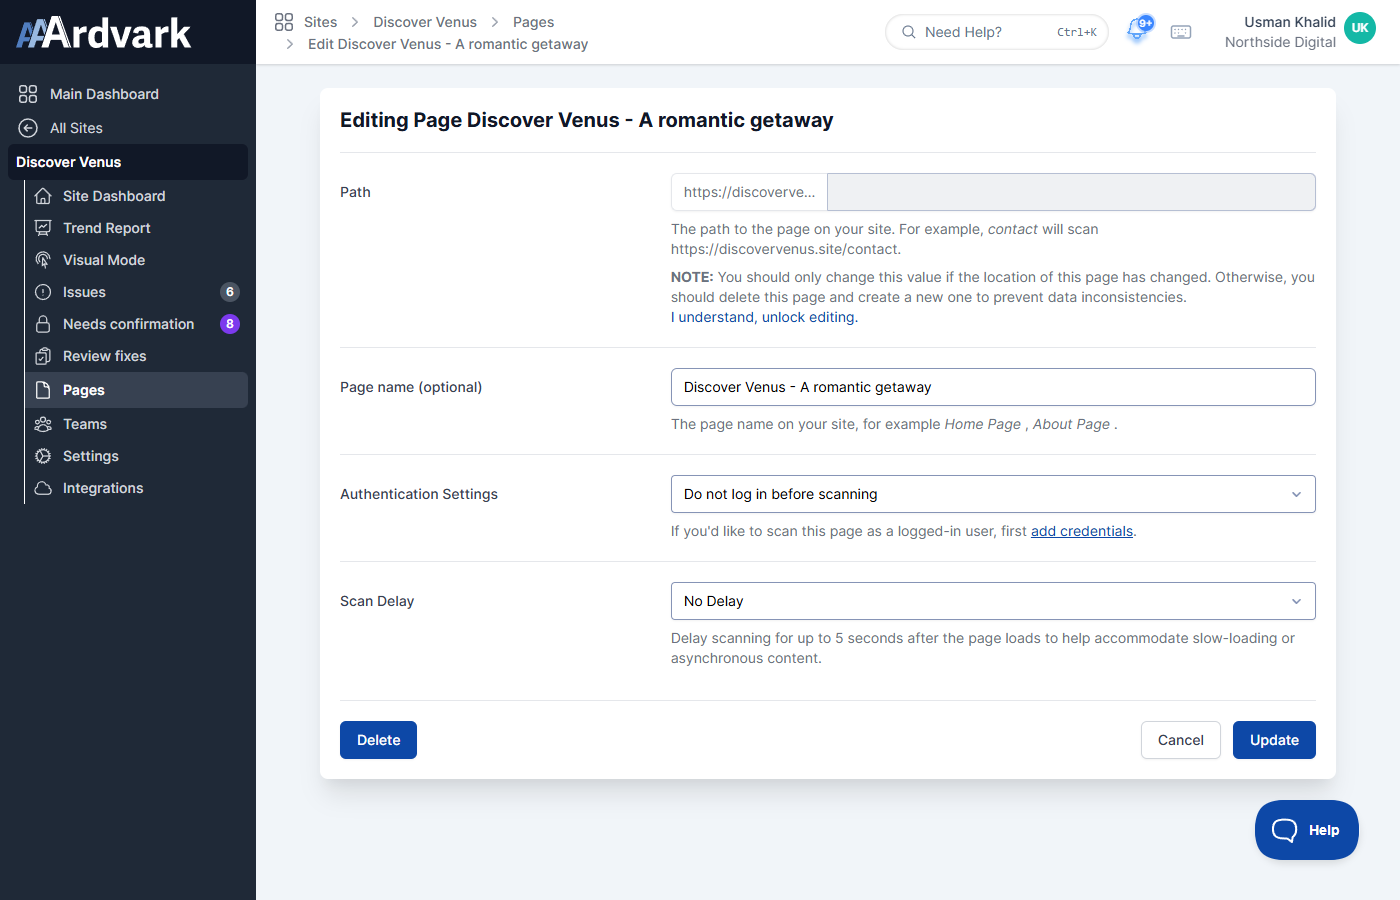Open Trend Report page

137,228
